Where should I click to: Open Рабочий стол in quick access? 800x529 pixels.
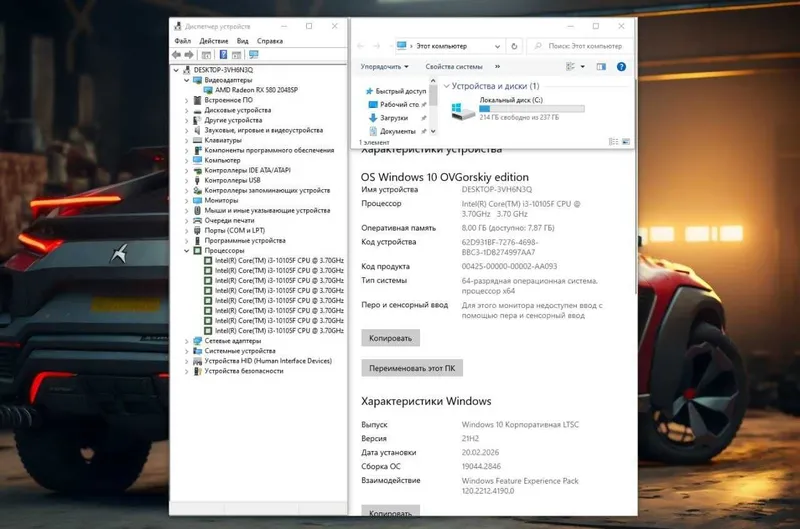[399, 105]
